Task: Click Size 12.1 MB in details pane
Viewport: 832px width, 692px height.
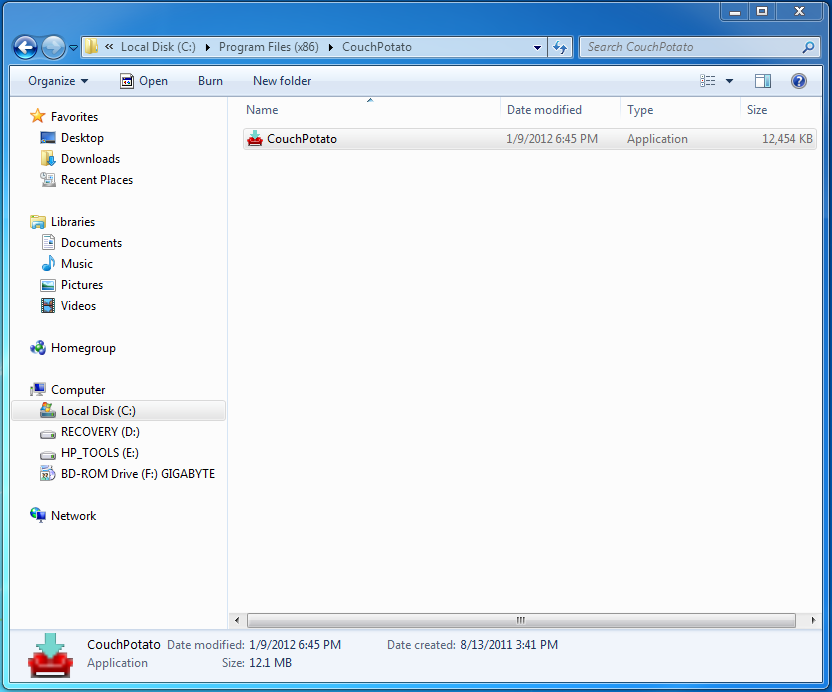Action: point(270,663)
